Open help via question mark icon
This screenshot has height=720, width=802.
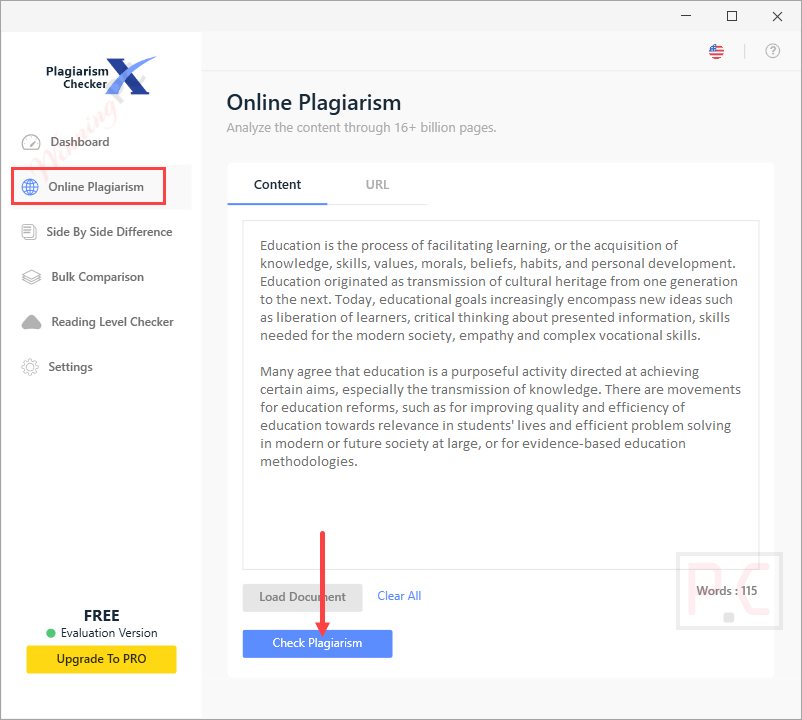[x=772, y=51]
